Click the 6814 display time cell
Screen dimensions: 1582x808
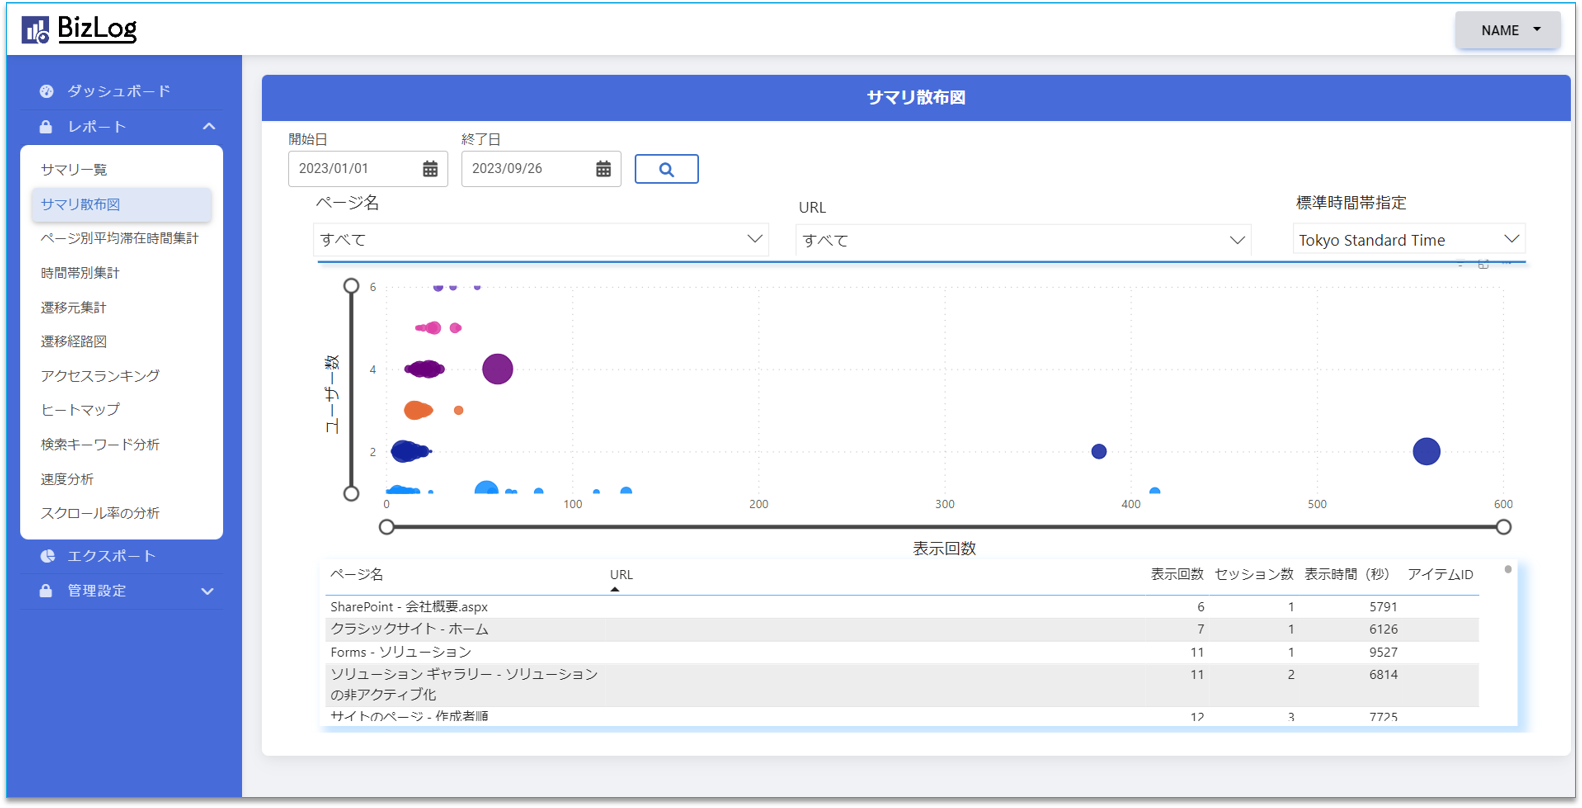pos(1383,675)
